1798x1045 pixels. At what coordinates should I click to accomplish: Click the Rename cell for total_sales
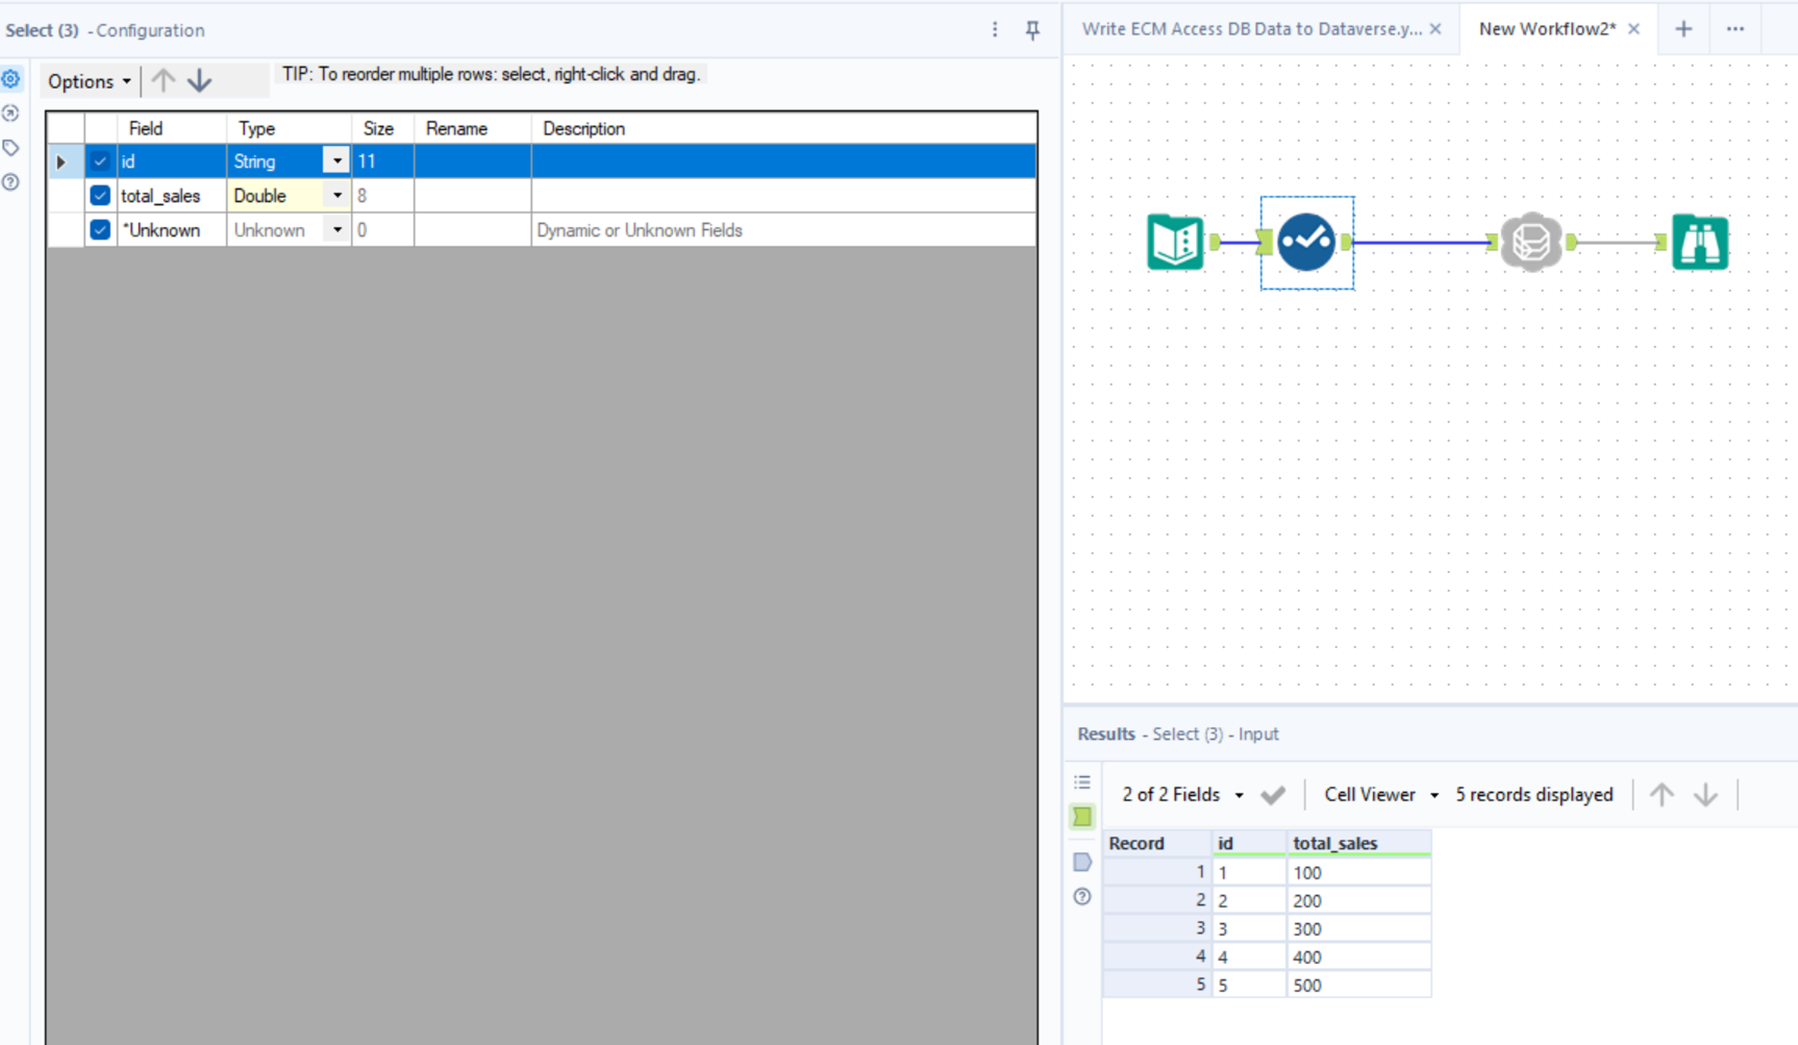[470, 195]
